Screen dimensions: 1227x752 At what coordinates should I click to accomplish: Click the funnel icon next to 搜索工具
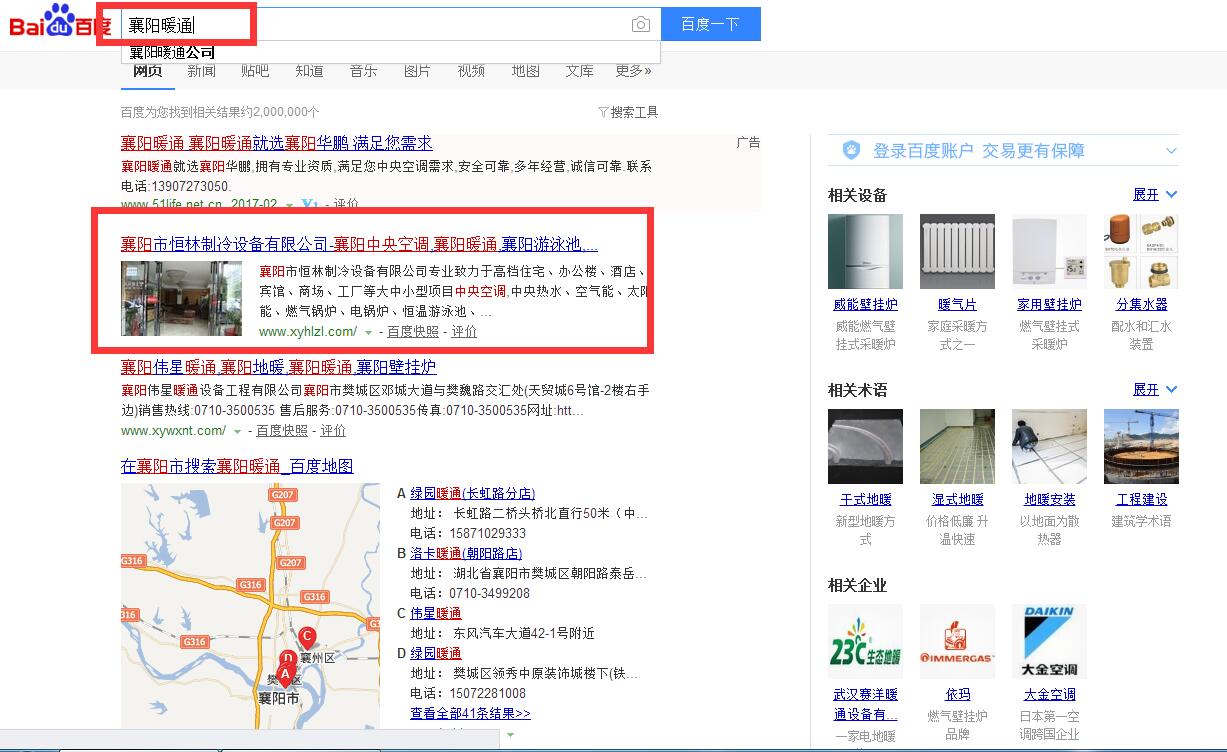[603, 112]
